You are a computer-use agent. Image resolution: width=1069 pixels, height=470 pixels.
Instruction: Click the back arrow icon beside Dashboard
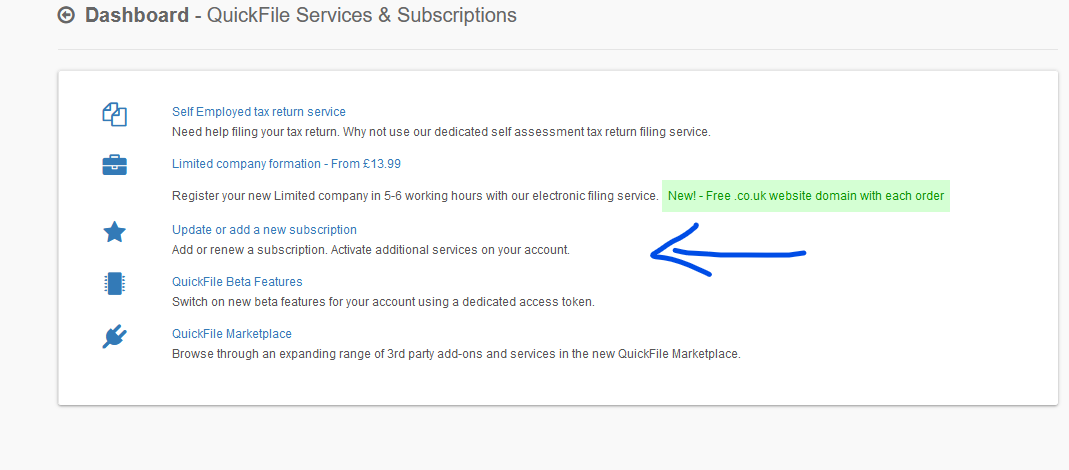[66, 15]
